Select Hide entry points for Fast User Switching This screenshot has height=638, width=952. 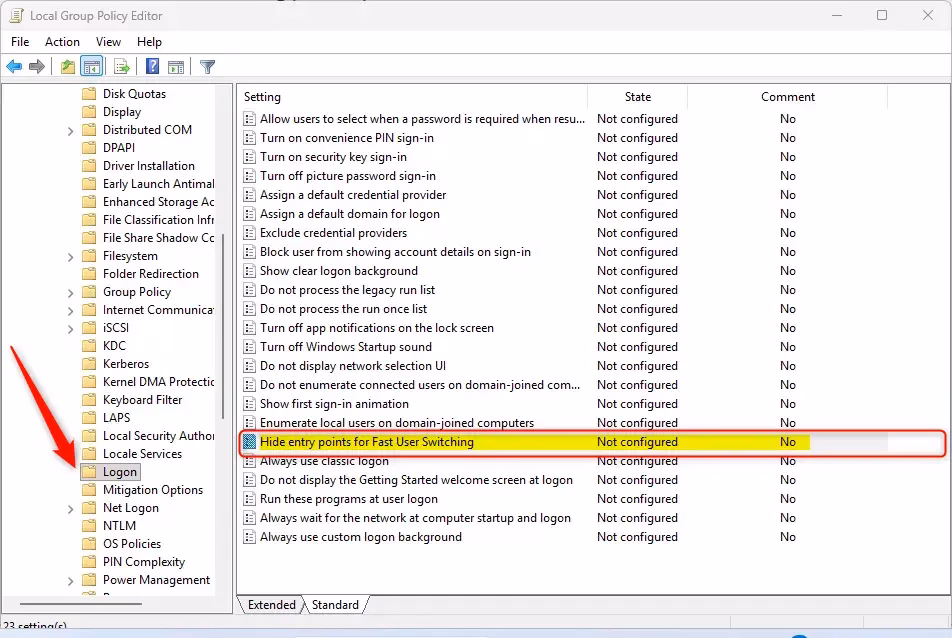tap(366, 442)
